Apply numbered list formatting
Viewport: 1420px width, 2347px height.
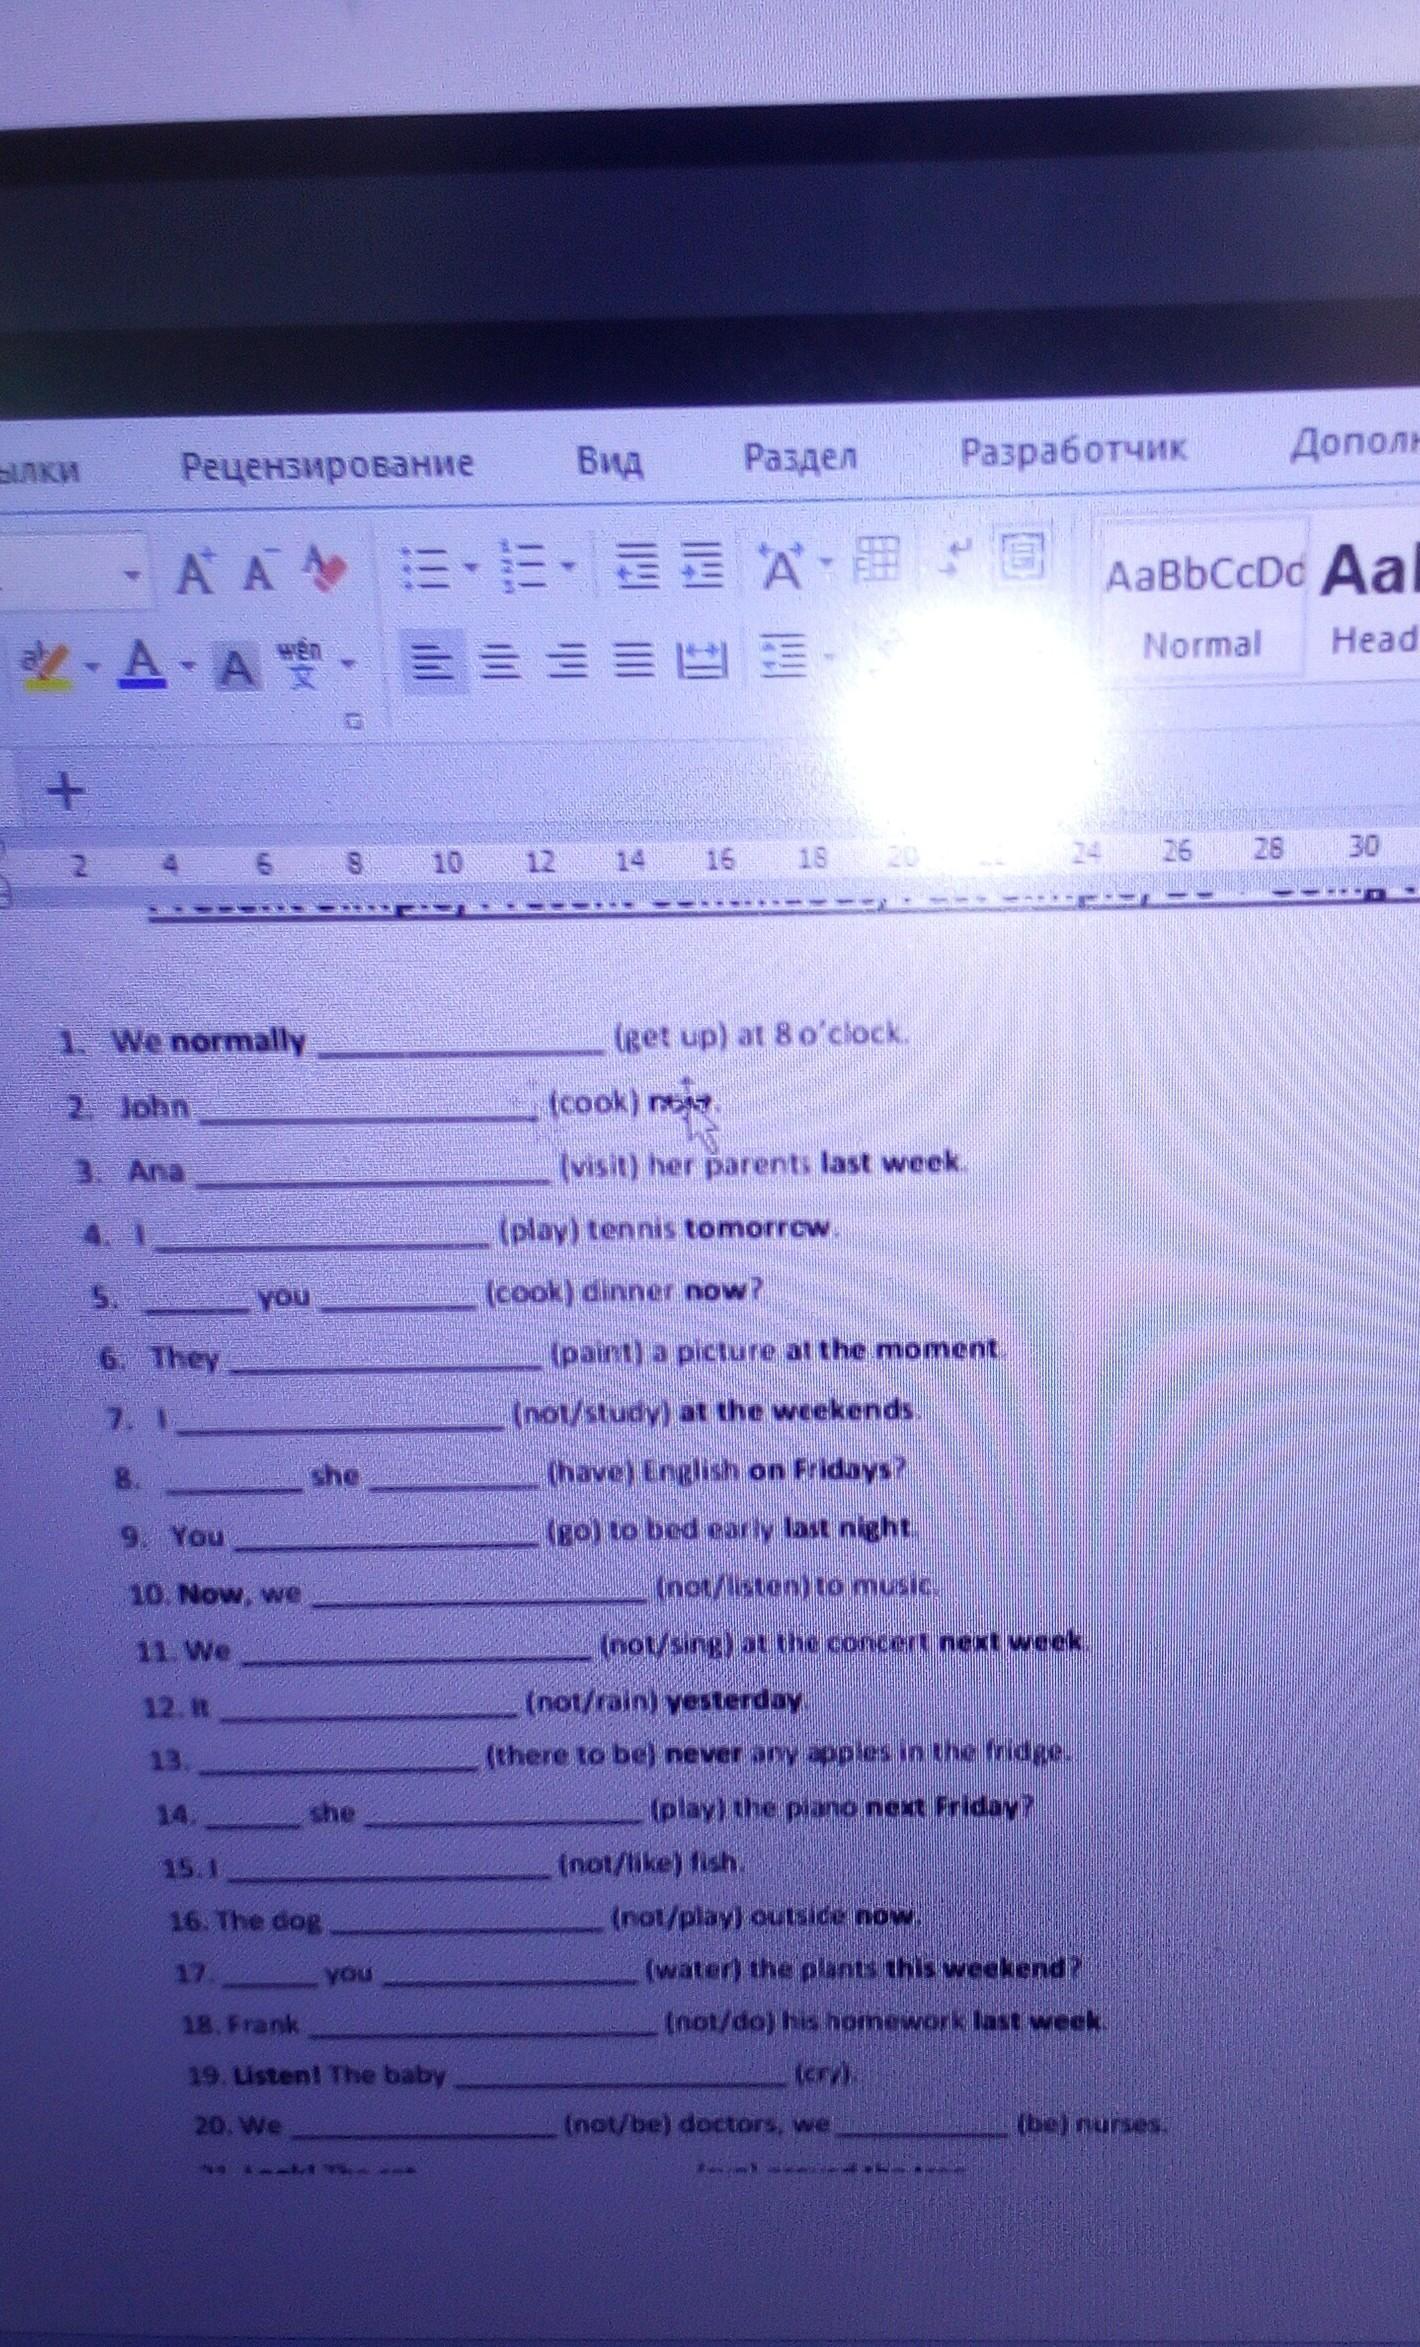click(521, 567)
